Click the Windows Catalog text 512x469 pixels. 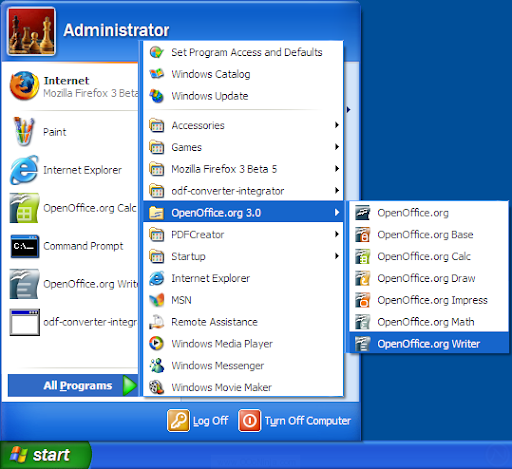[211, 74]
